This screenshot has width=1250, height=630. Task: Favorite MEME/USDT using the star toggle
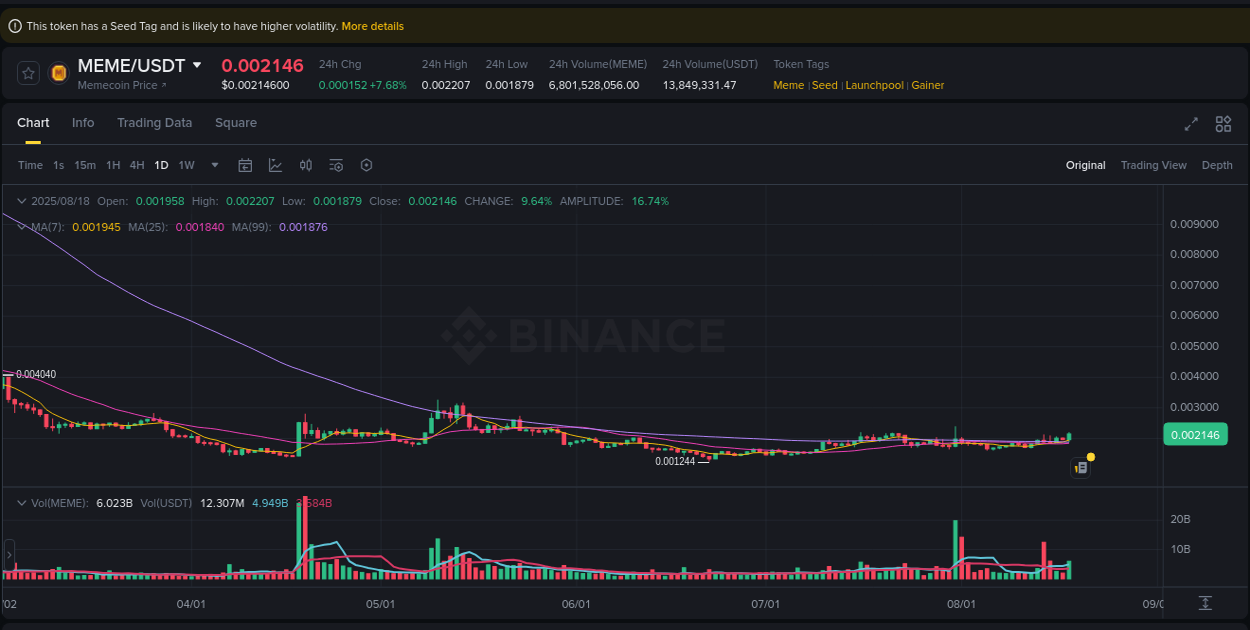tap(27, 73)
